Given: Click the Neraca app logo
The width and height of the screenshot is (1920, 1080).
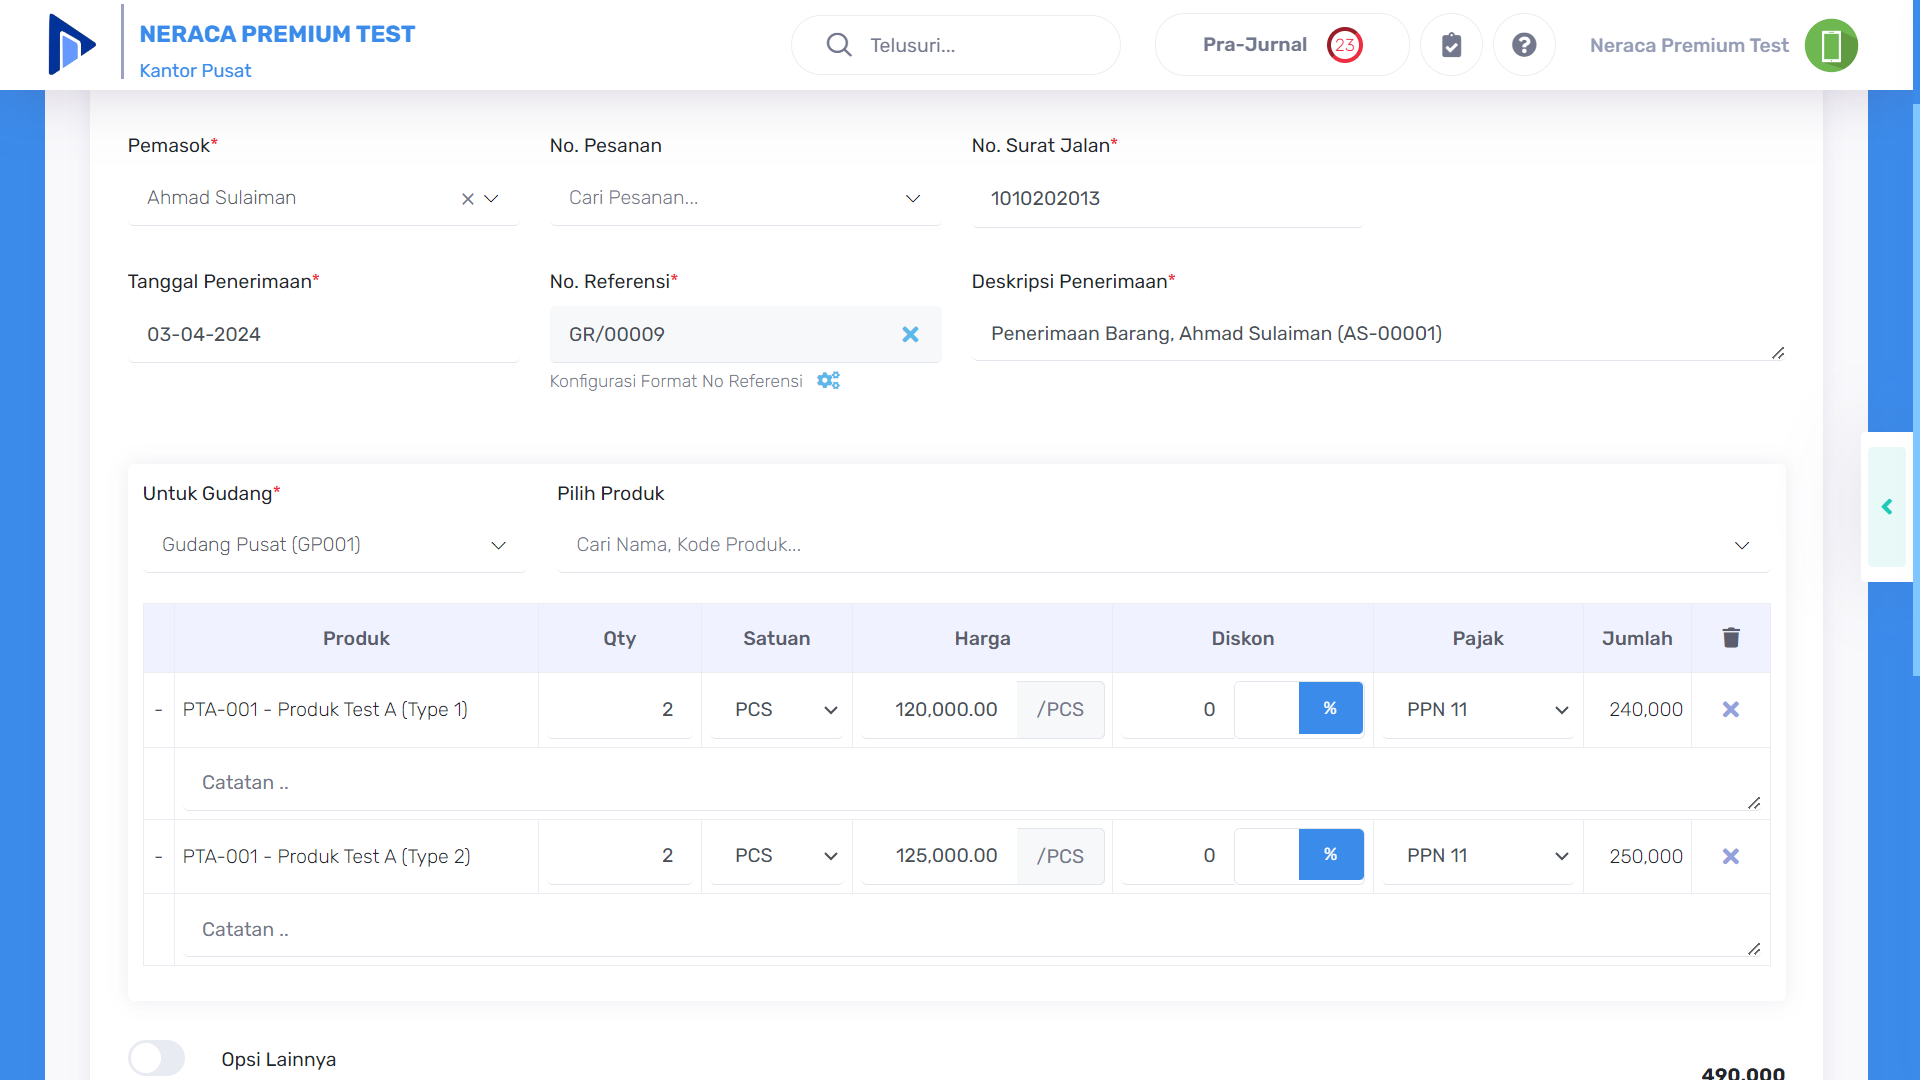Looking at the screenshot, I should (x=72, y=45).
